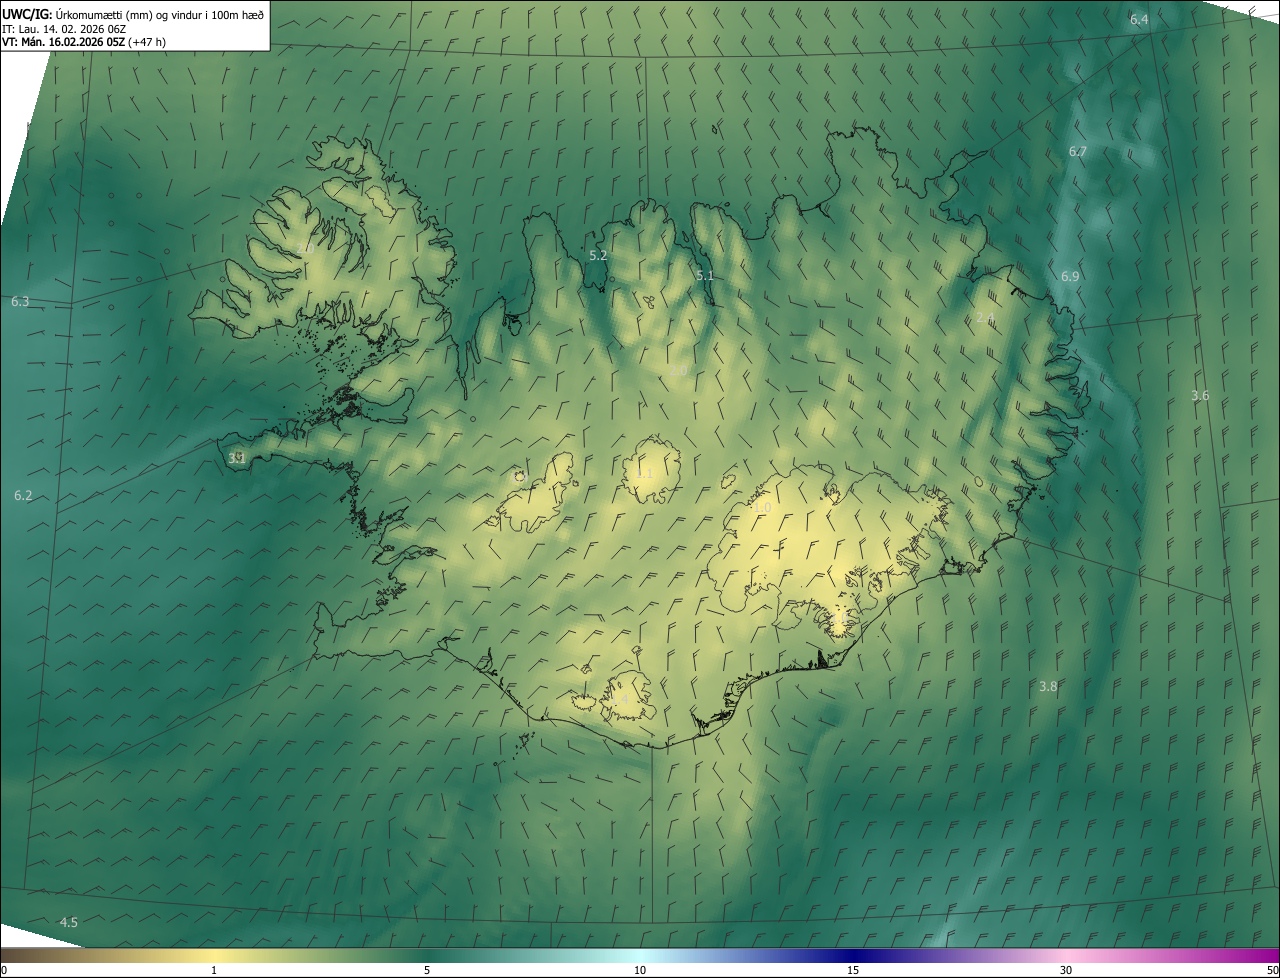Click the colour scale tick labelled 15
This screenshot has height=978, width=1280.
(853, 970)
